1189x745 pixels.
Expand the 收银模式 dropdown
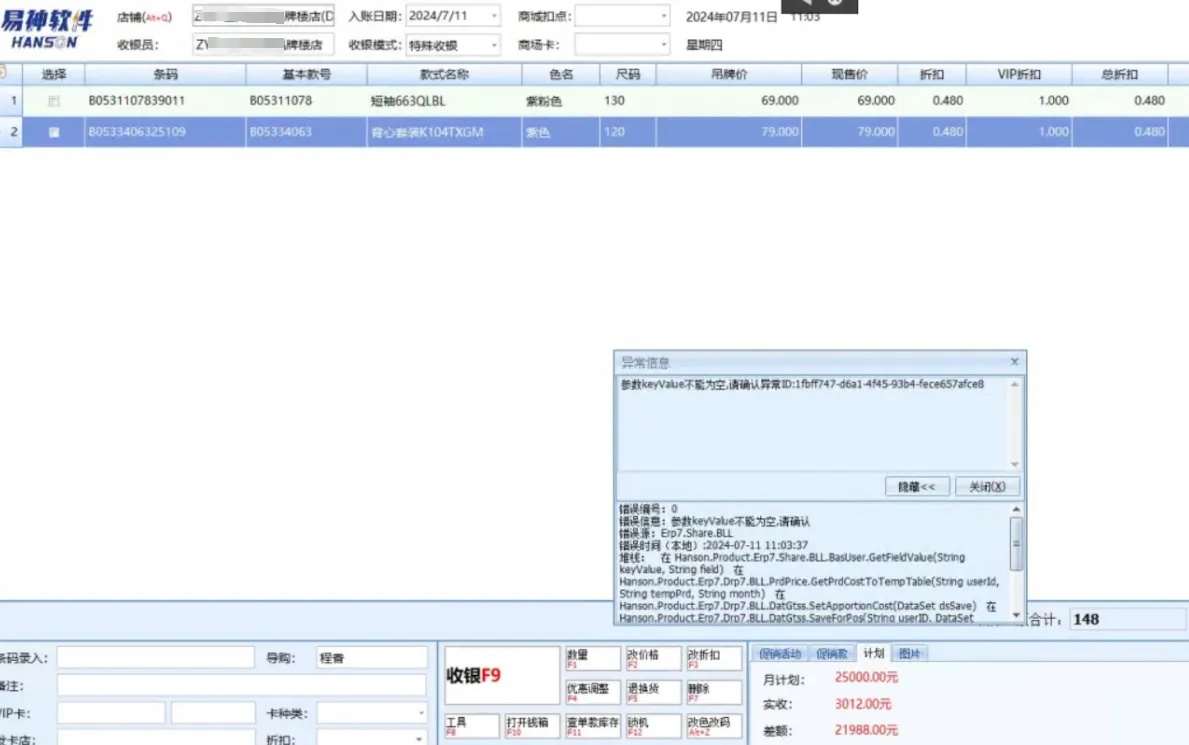tap(493, 45)
